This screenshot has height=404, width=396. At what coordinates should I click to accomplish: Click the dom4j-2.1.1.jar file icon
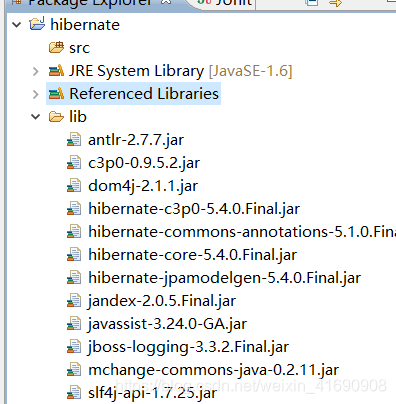[74, 186]
